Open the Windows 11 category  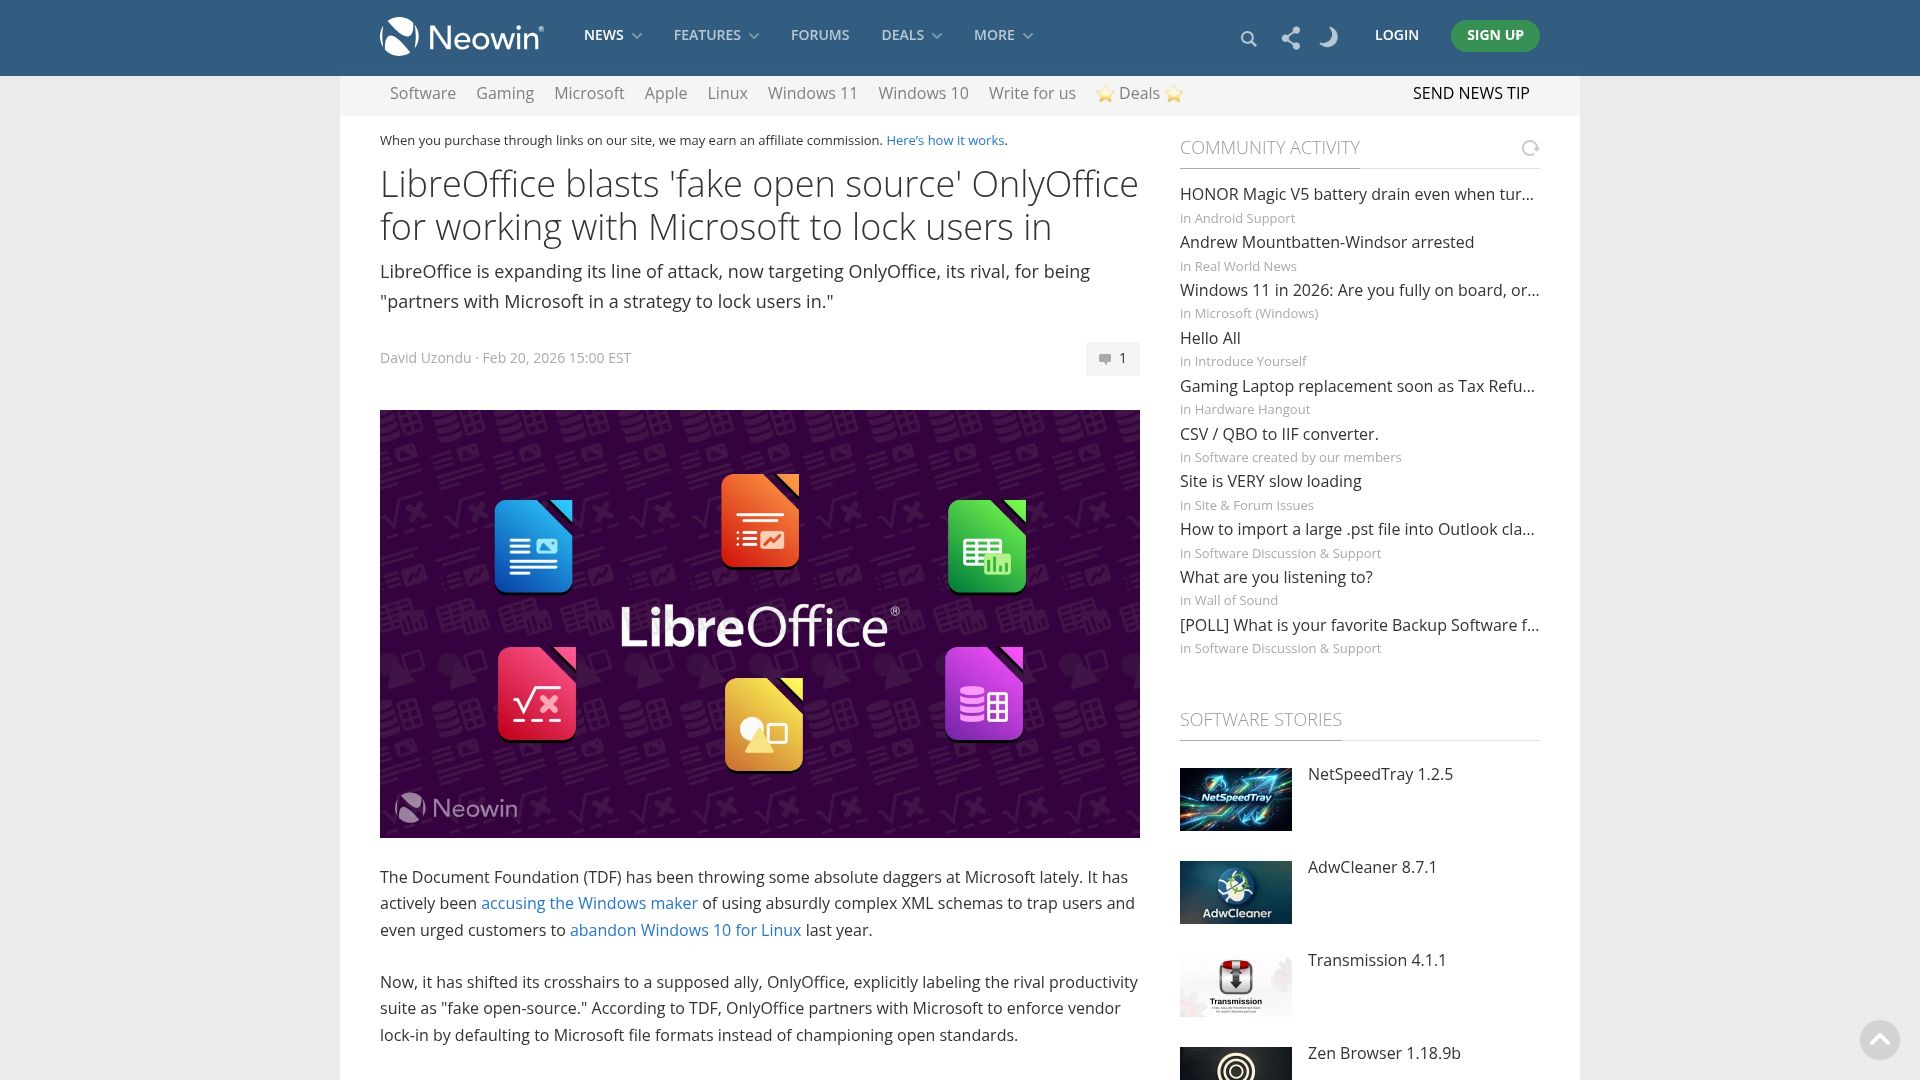[813, 93]
